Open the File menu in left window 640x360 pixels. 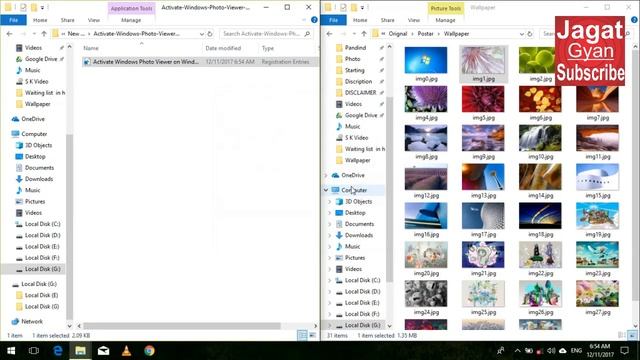(13, 20)
